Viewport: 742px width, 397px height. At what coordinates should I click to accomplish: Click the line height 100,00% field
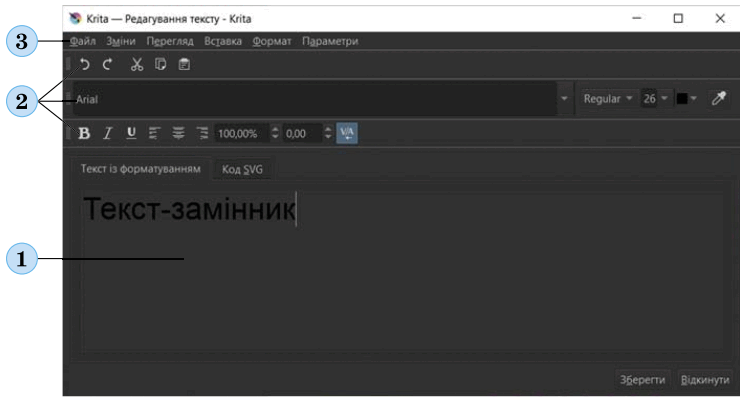[x=242, y=134]
